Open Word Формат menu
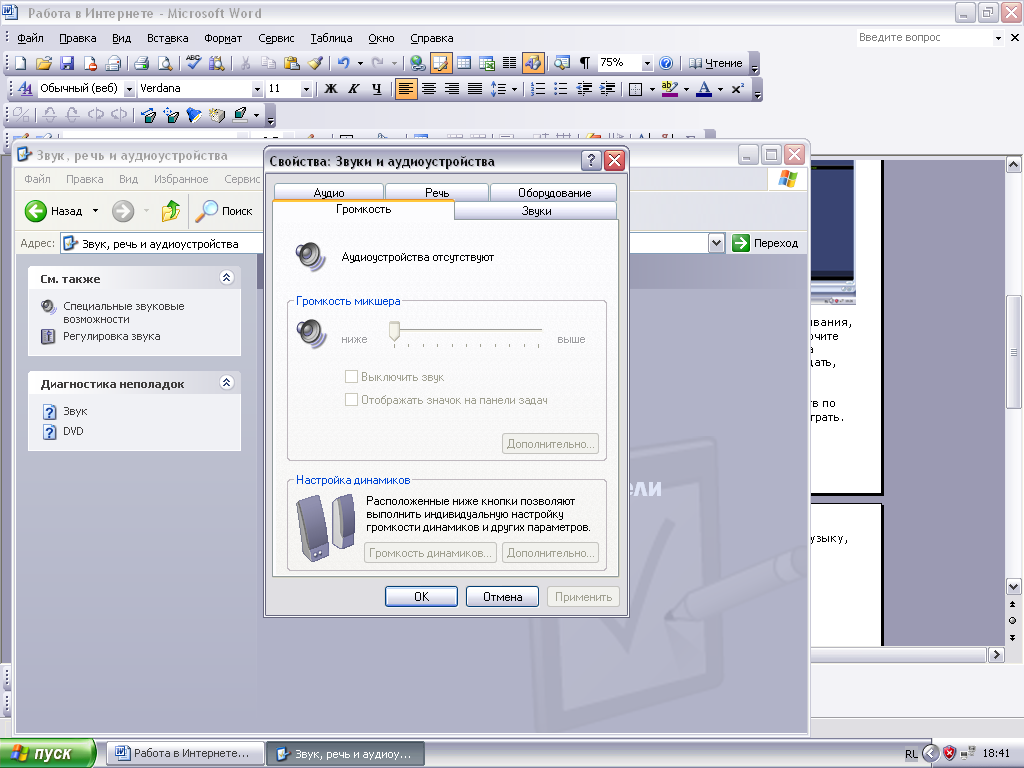The image size is (1024, 768). coord(223,38)
